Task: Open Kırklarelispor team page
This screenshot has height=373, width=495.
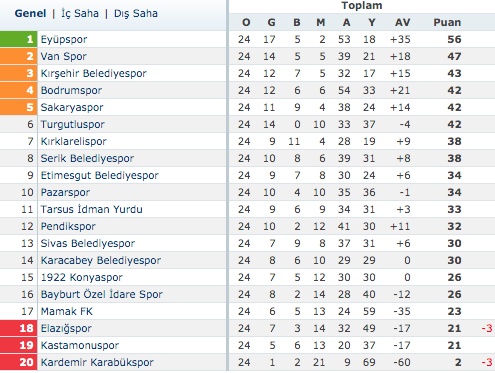Action: click(74, 141)
